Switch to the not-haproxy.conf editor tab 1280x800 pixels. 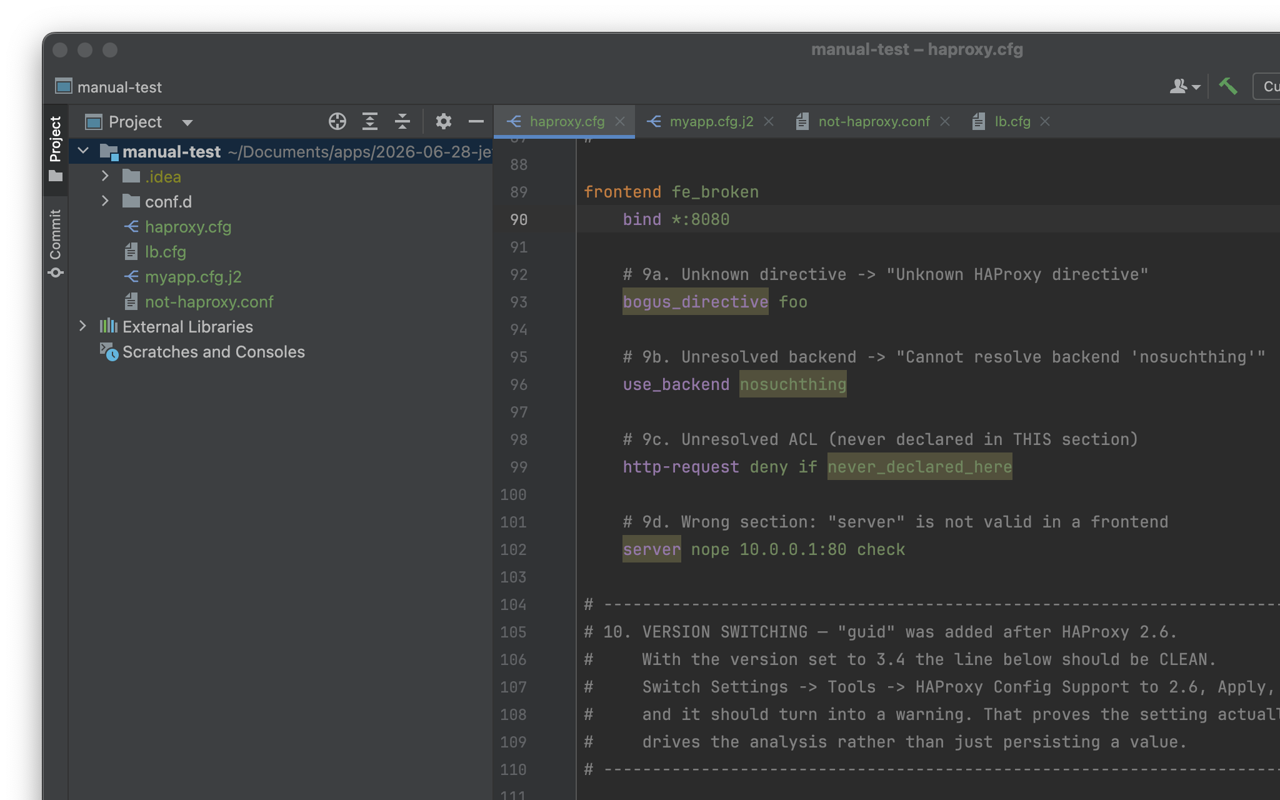(x=874, y=121)
